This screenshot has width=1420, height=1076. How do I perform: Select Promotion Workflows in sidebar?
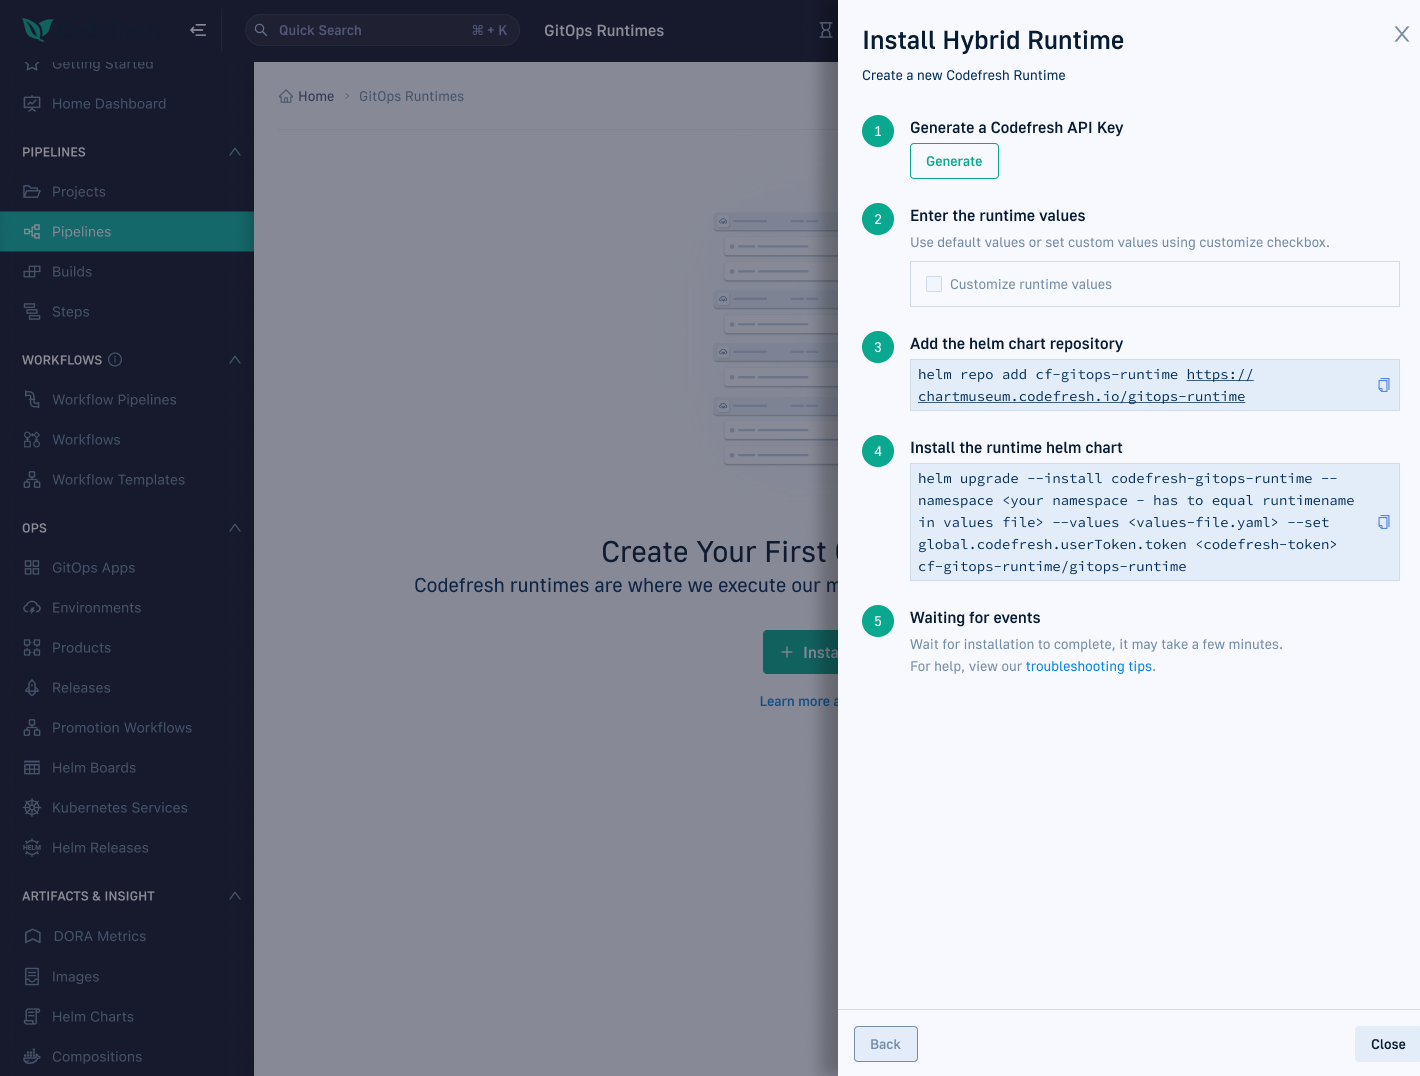point(127,728)
